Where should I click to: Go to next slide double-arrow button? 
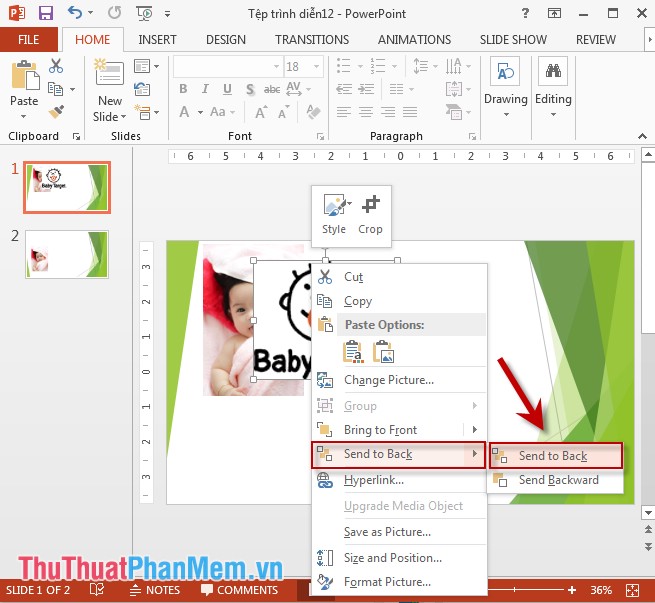pyautogui.click(x=648, y=546)
